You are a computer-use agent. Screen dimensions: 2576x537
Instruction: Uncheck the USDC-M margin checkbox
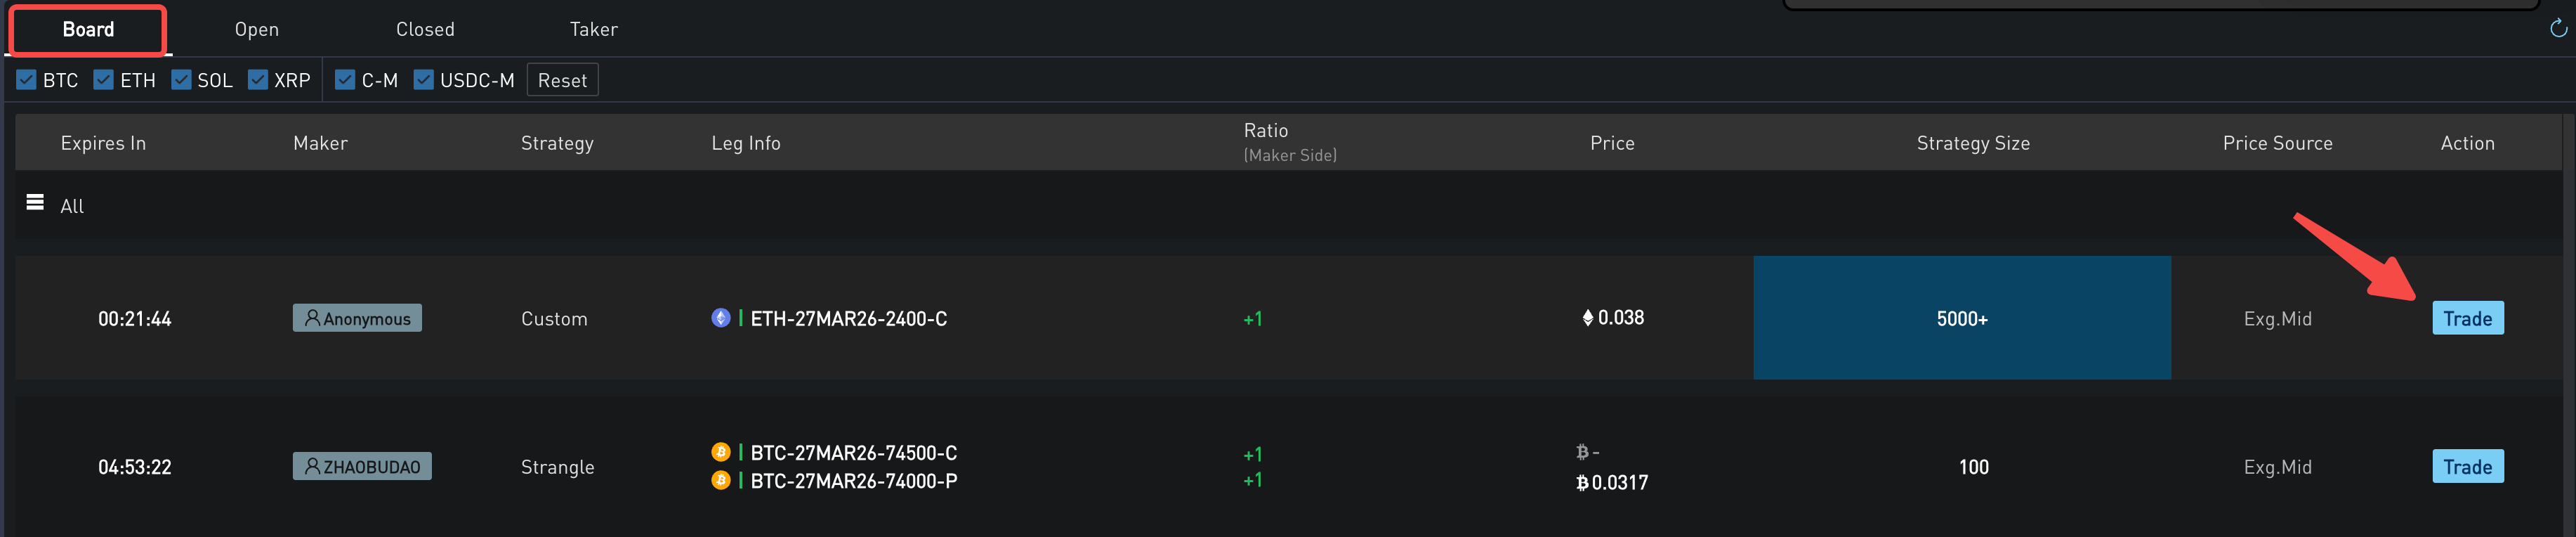point(424,80)
